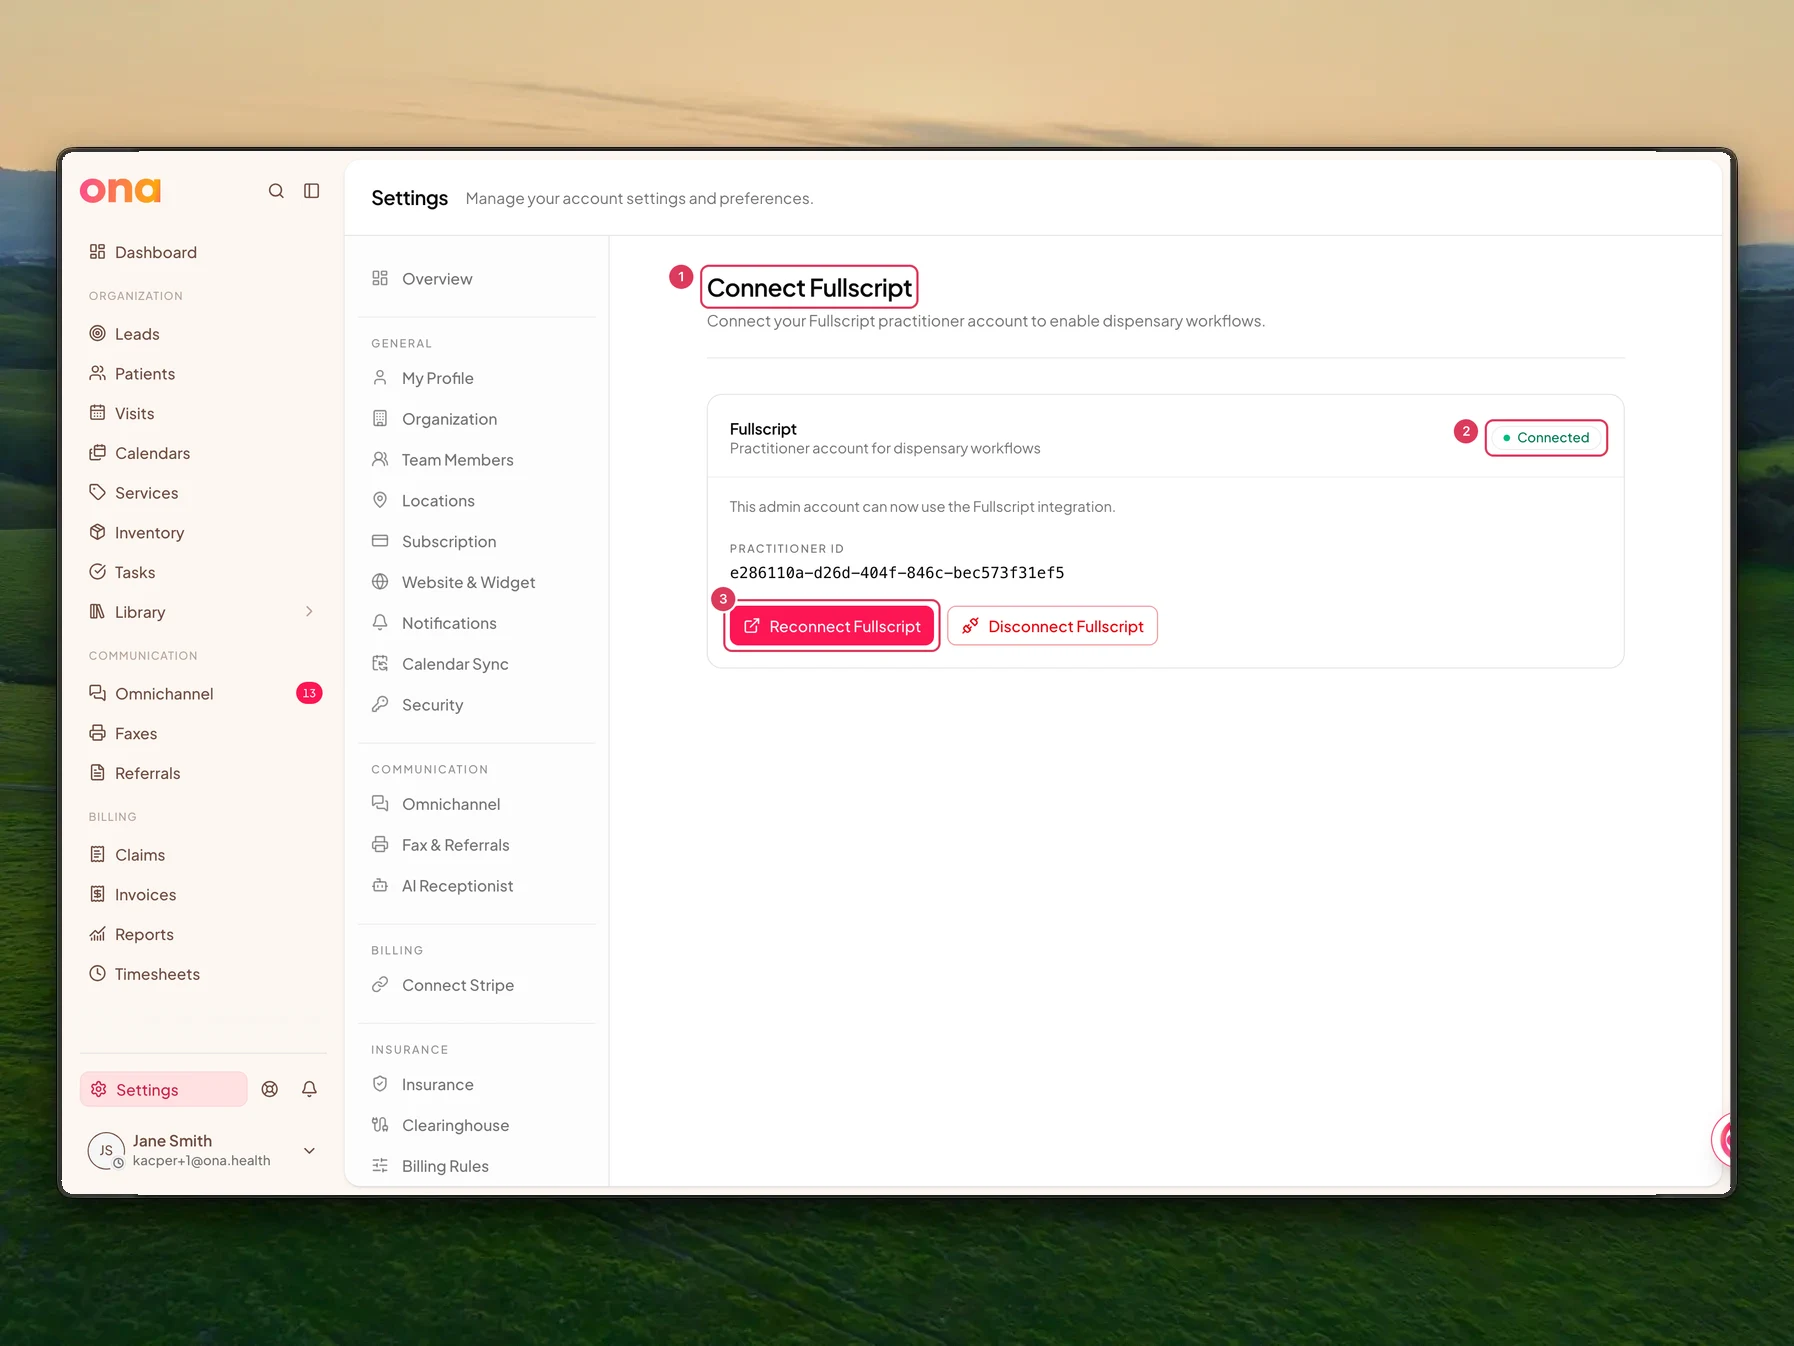Click the JS user avatar
The width and height of the screenshot is (1794, 1346).
[x=106, y=1151]
